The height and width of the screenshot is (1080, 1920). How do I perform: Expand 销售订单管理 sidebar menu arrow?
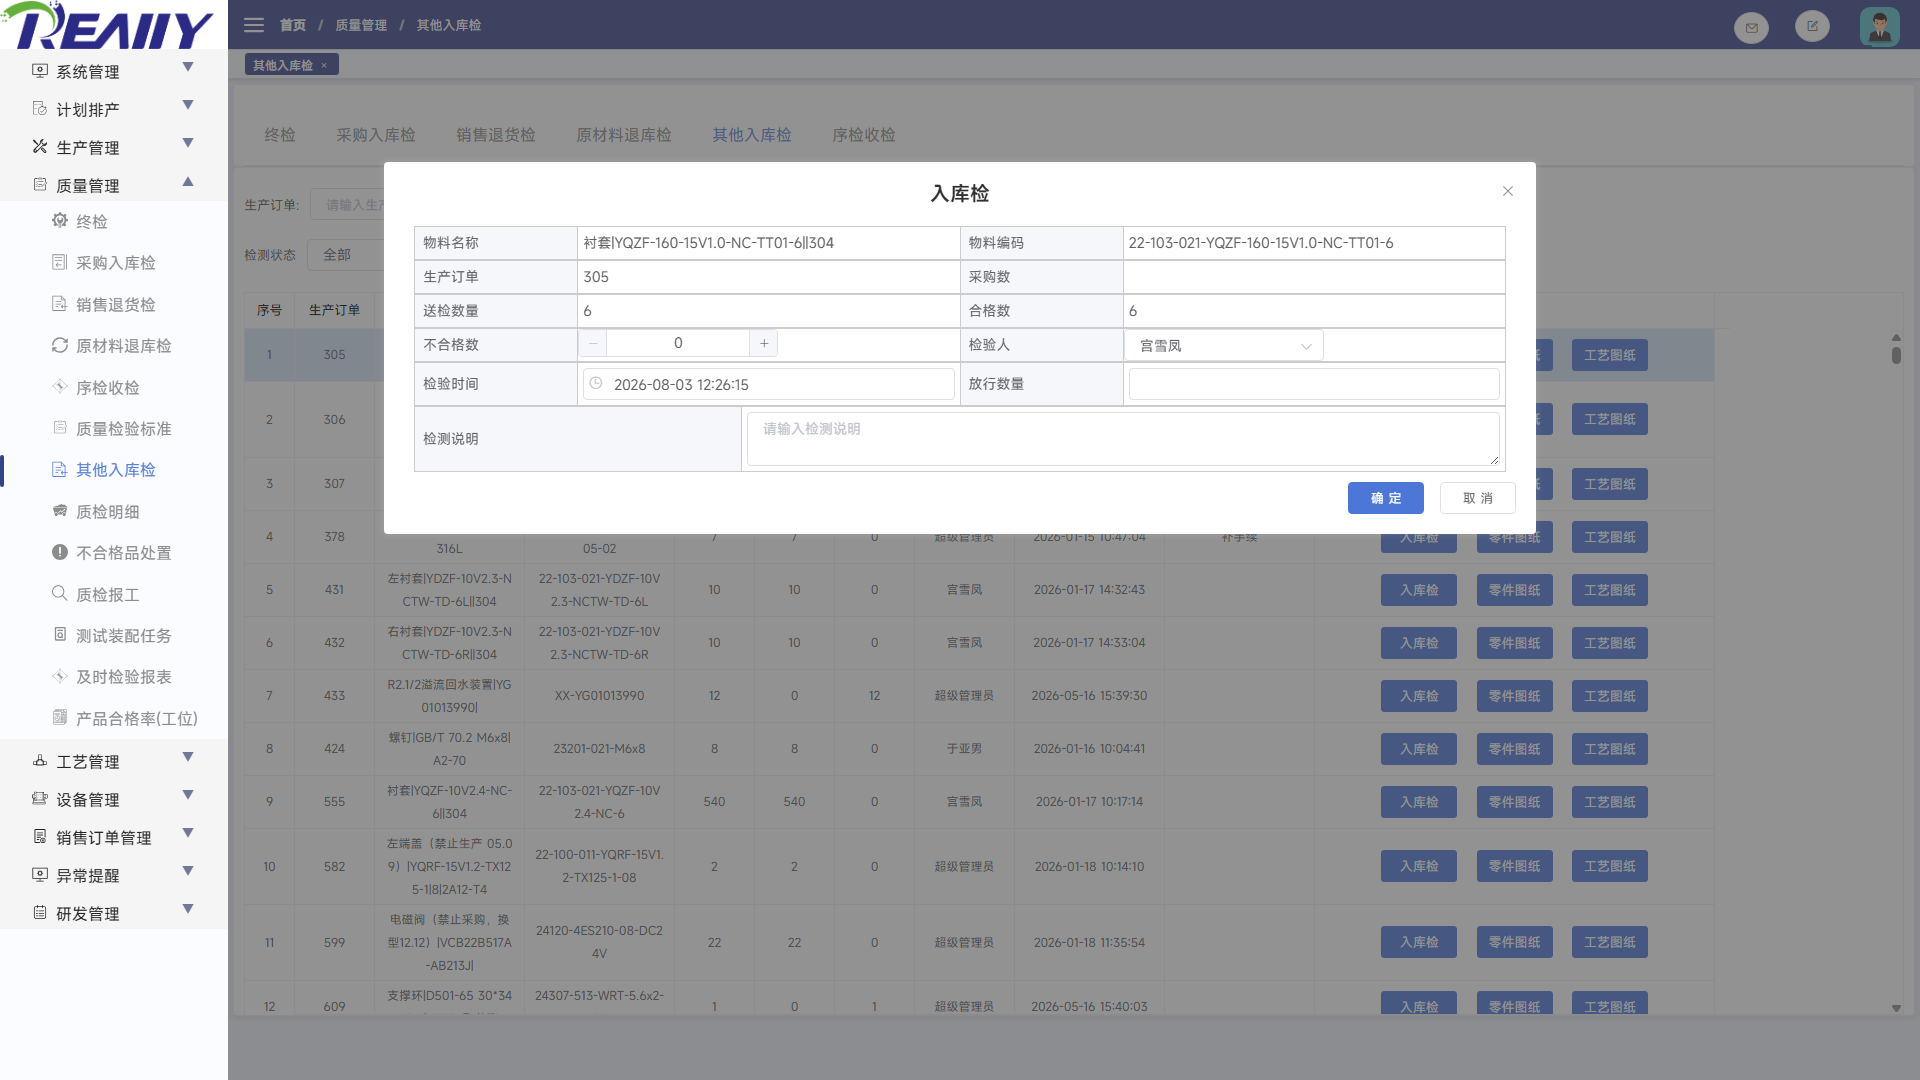pyautogui.click(x=188, y=834)
